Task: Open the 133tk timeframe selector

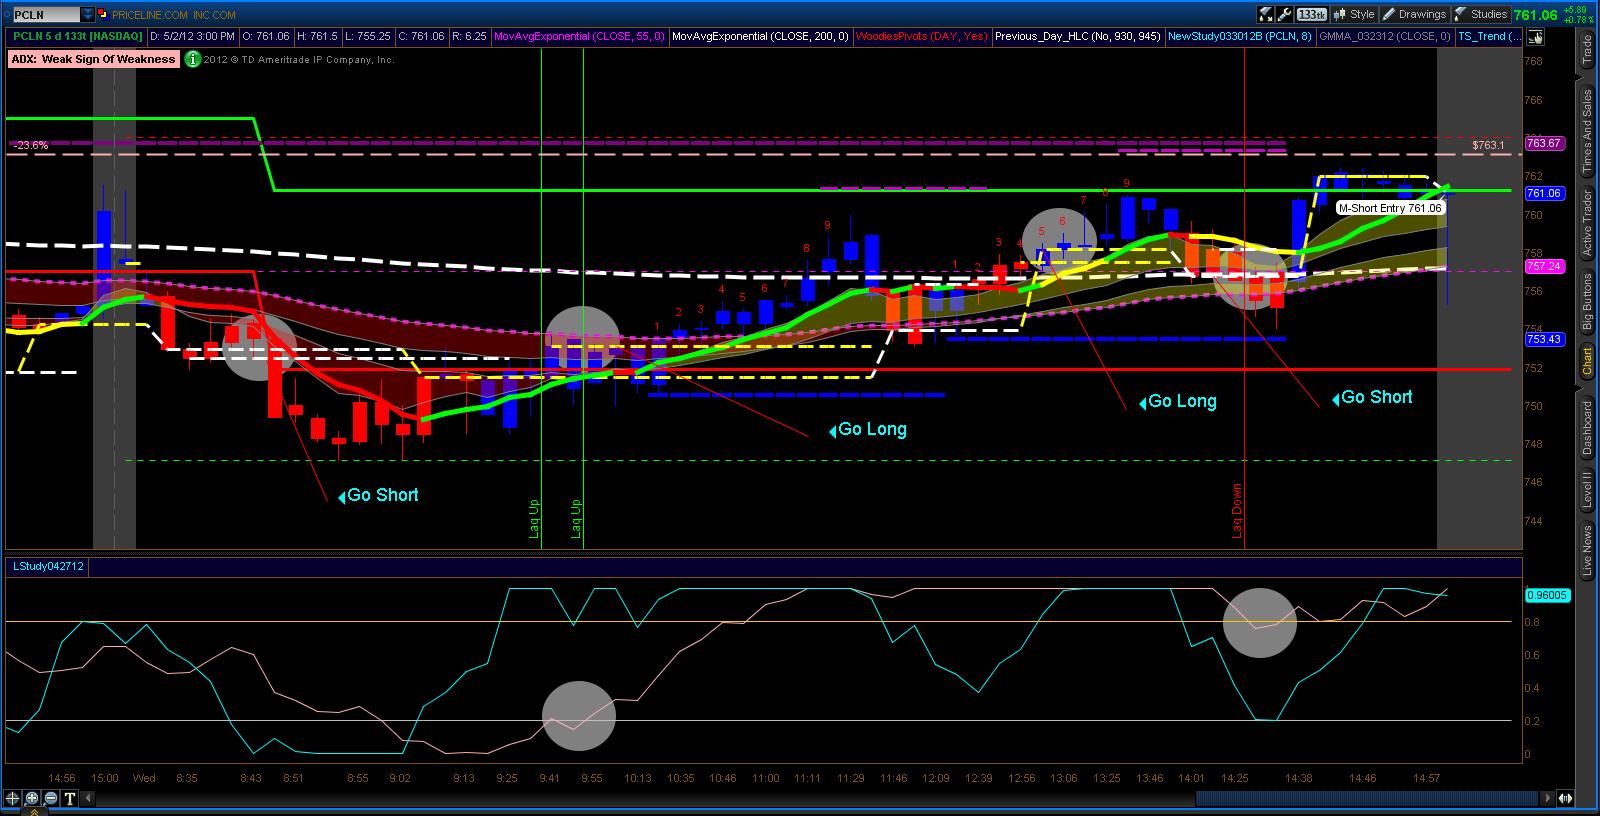Action: coord(1311,15)
